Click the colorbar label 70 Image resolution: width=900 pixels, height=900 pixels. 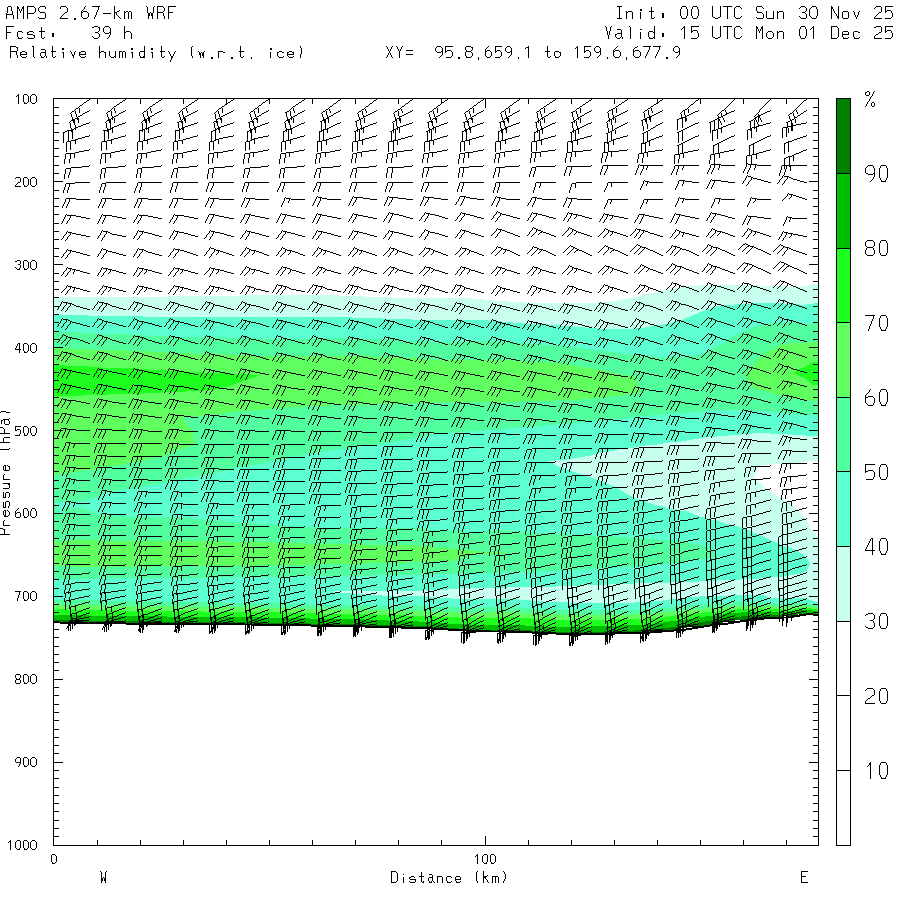pyautogui.click(x=876, y=323)
